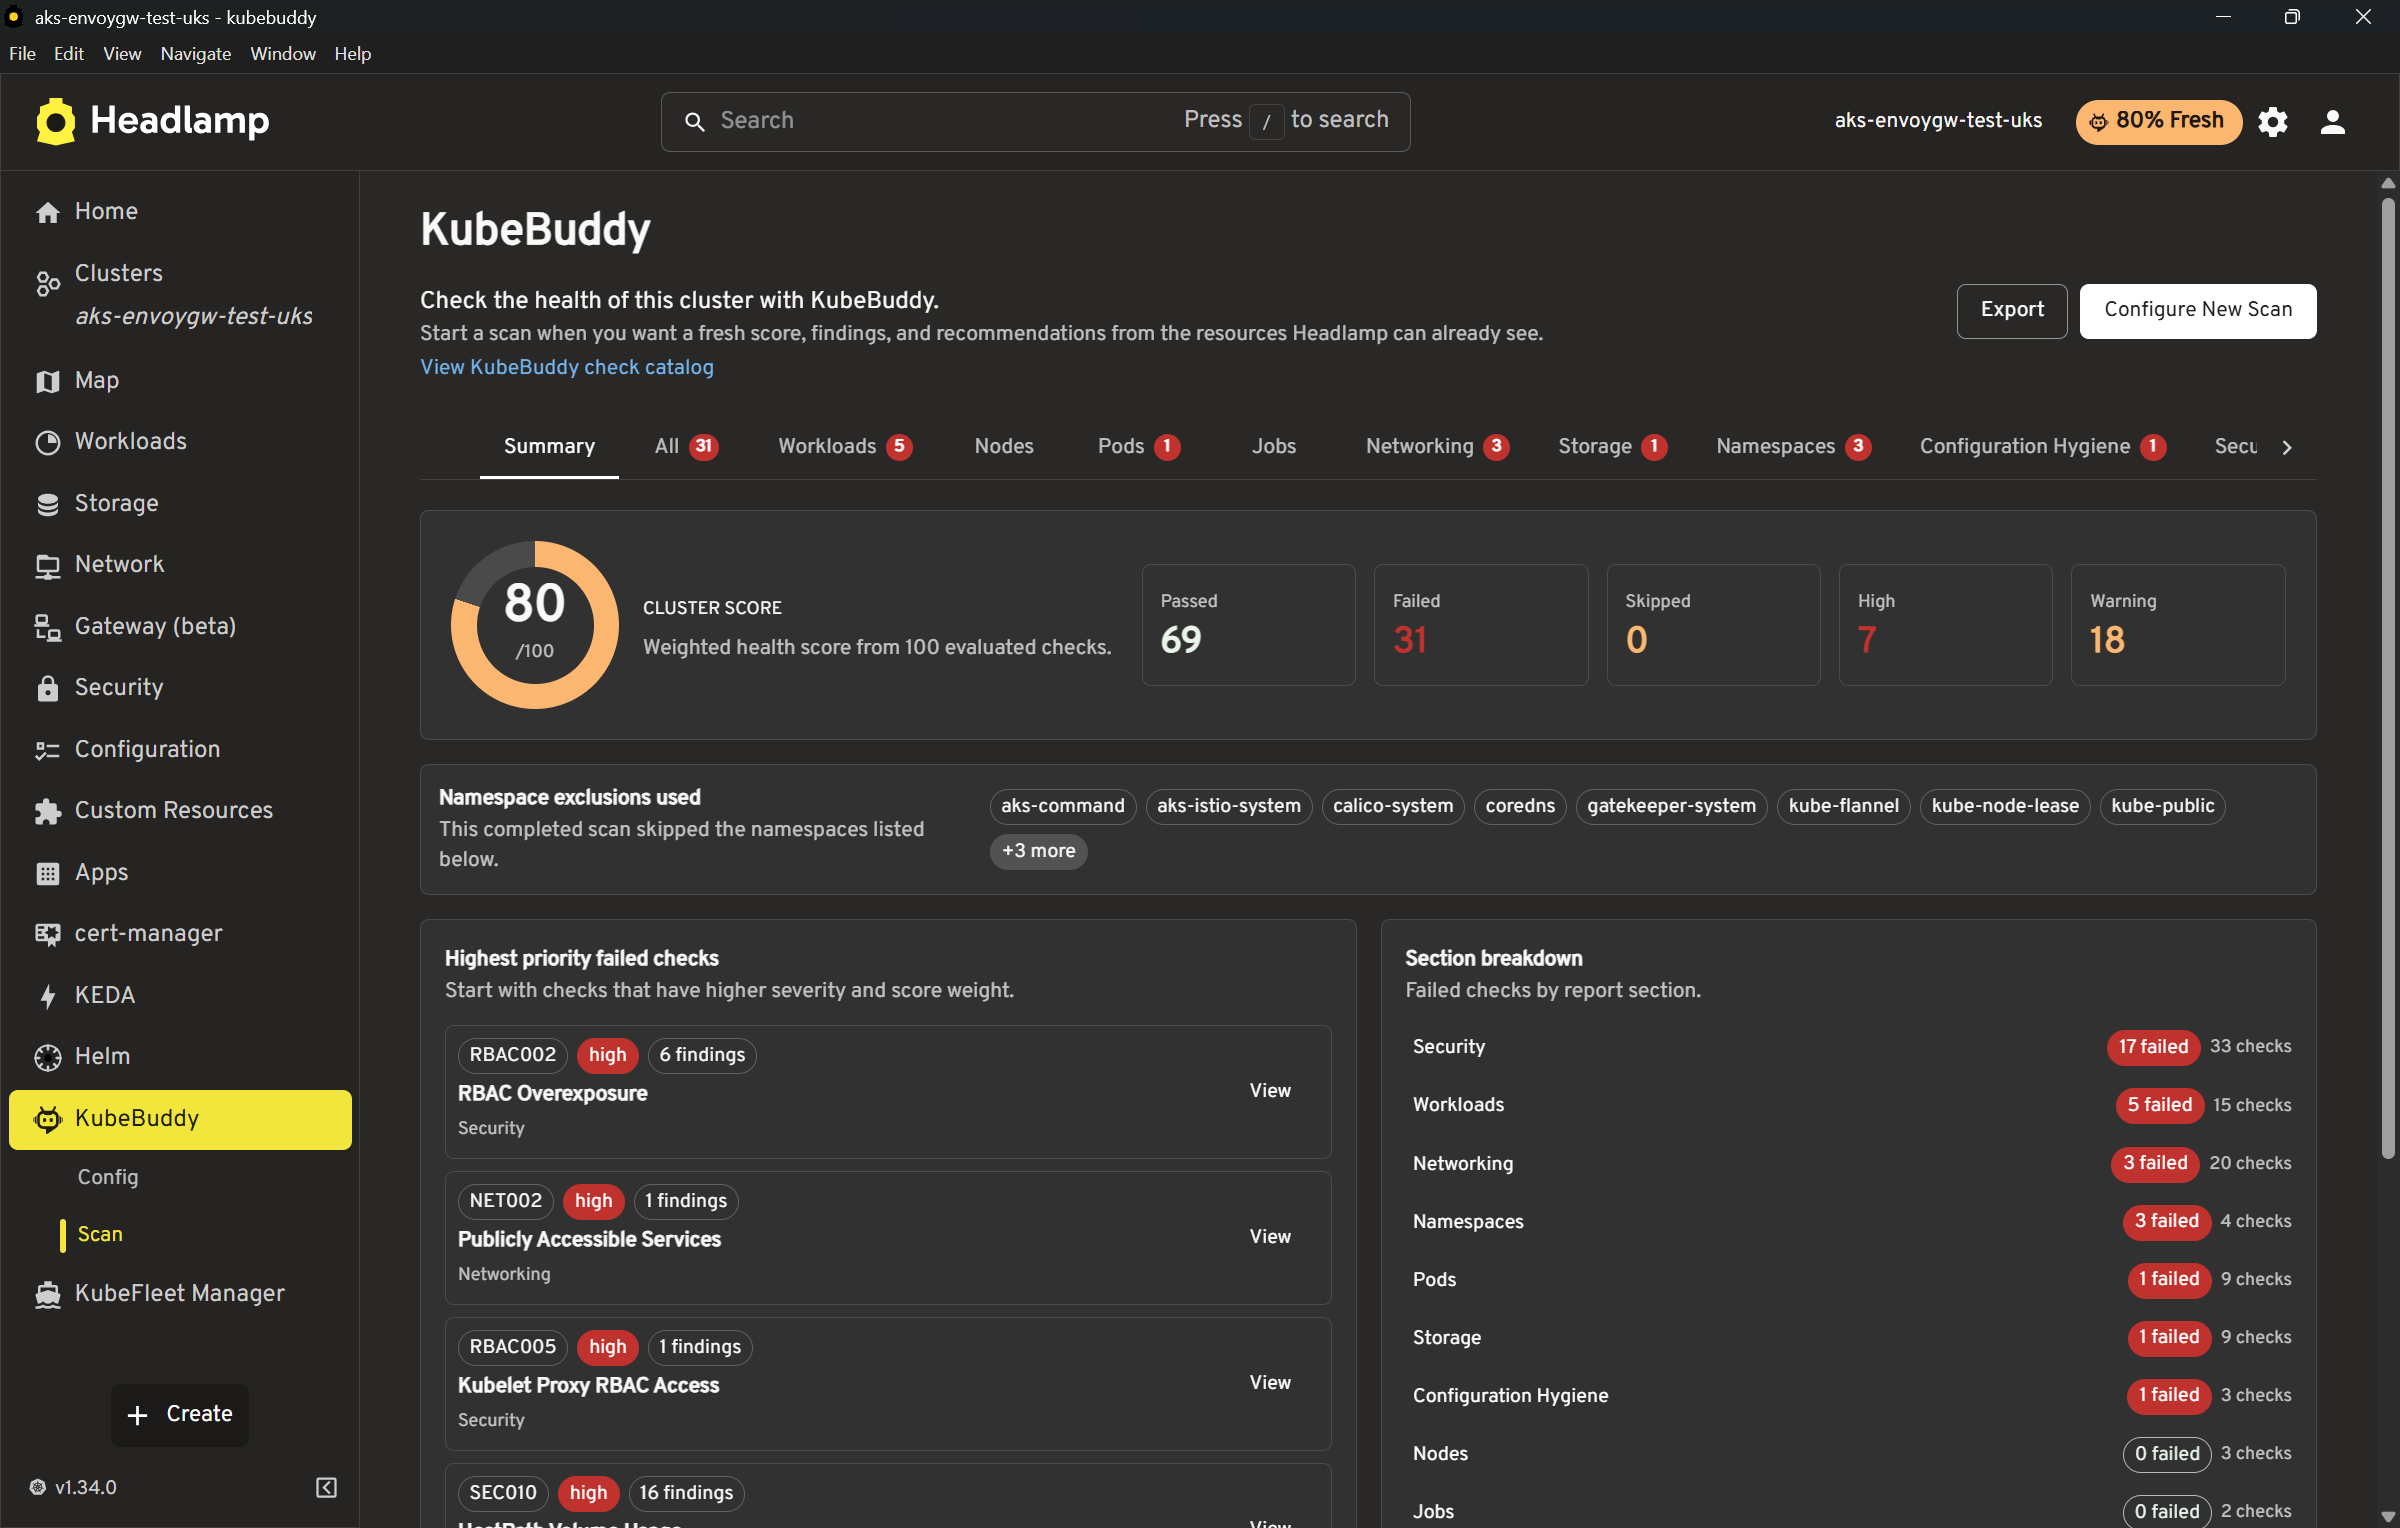The width and height of the screenshot is (2400, 1528).
Task: View the RBAC Overexposure check
Action: 1270,1091
